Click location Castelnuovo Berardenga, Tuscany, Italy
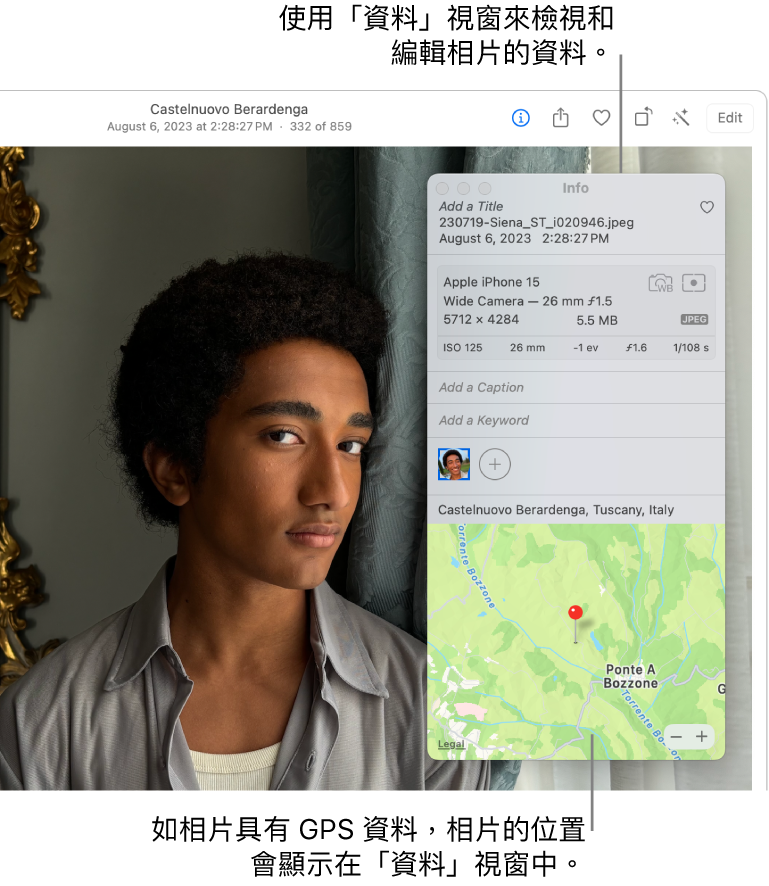 click(x=556, y=510)
